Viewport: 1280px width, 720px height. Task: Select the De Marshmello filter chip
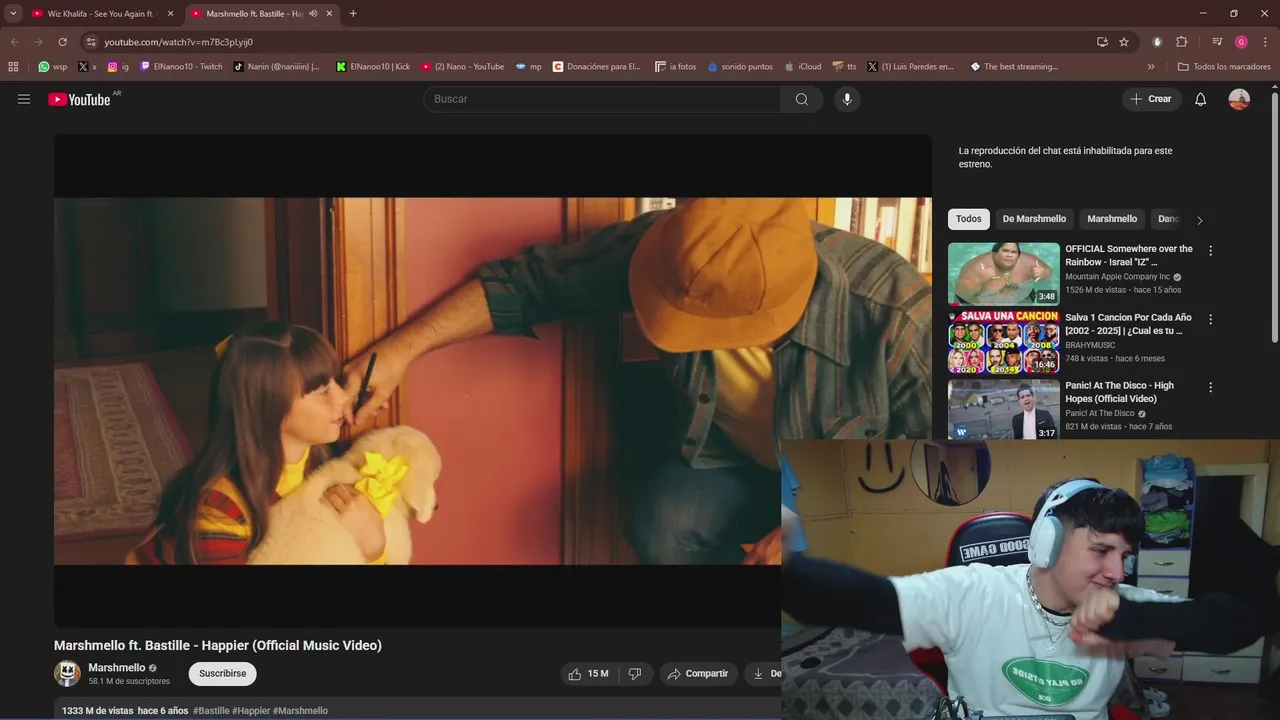(x=1034, y=219)
